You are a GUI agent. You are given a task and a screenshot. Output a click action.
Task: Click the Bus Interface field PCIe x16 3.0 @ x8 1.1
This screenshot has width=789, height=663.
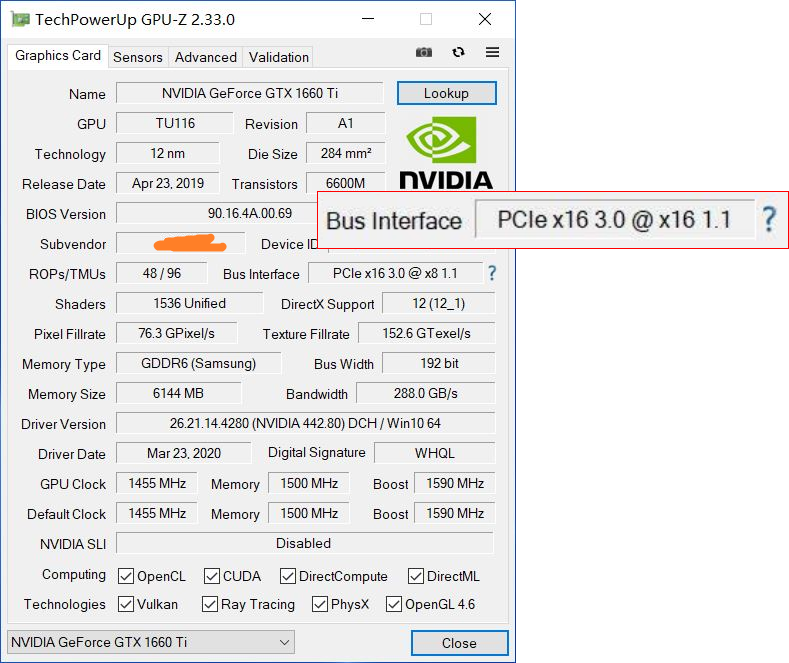click(x=395, y=273)
